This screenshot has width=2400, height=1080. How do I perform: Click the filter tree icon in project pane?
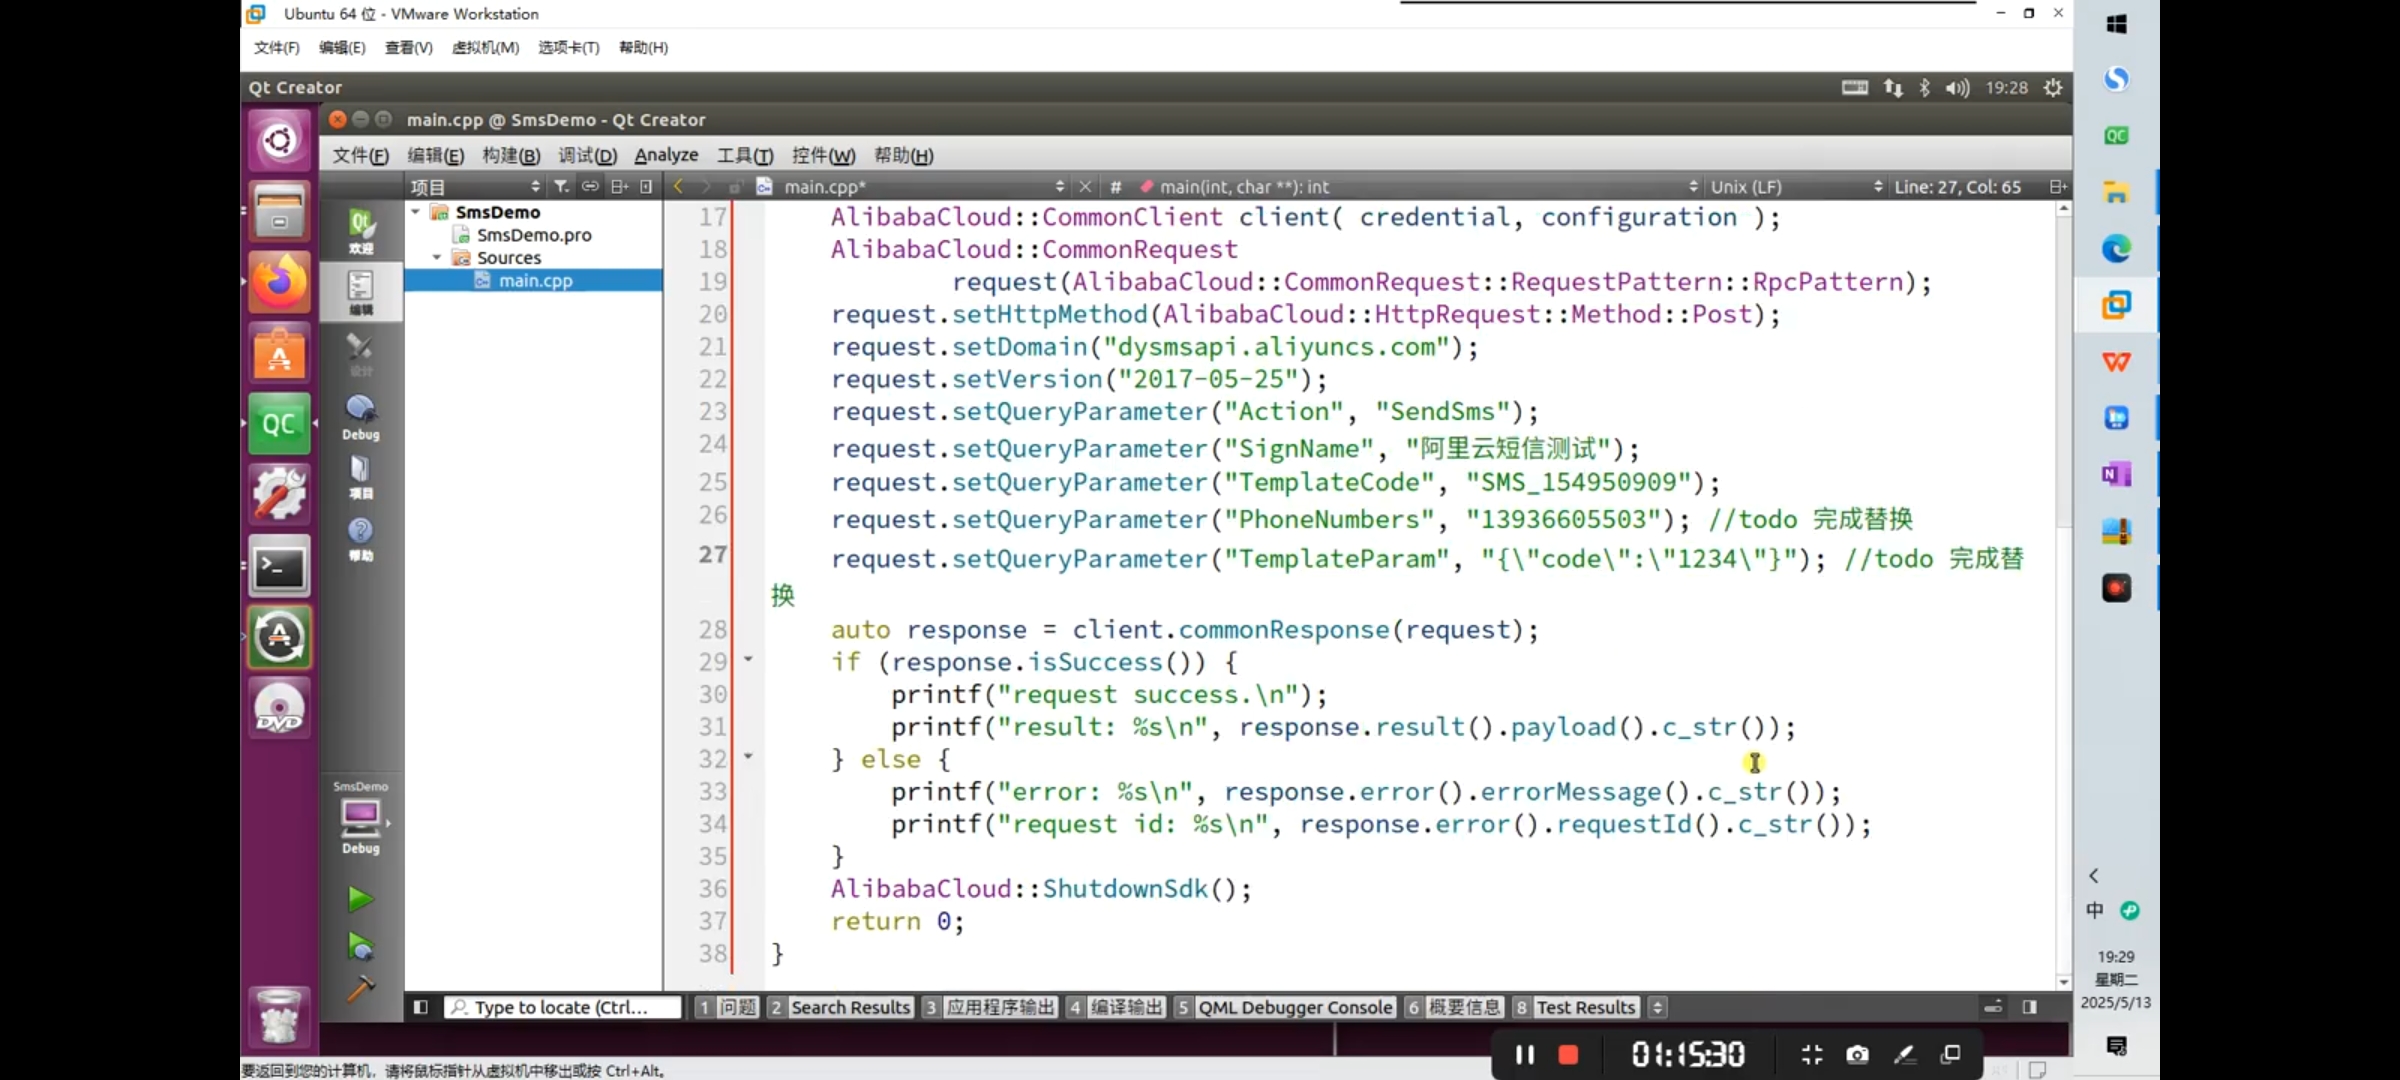click(561, 186)
